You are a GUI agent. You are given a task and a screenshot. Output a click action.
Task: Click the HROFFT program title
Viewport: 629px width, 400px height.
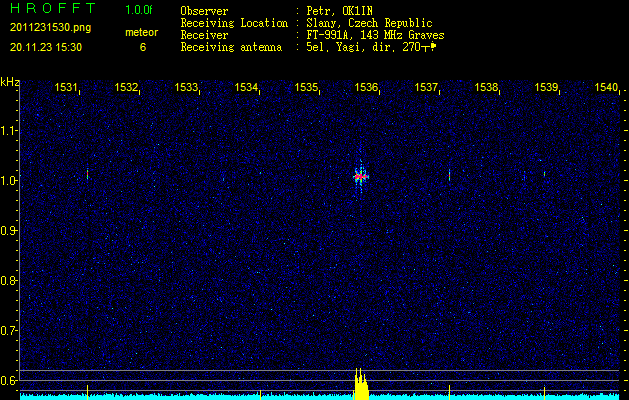[53, 8]
